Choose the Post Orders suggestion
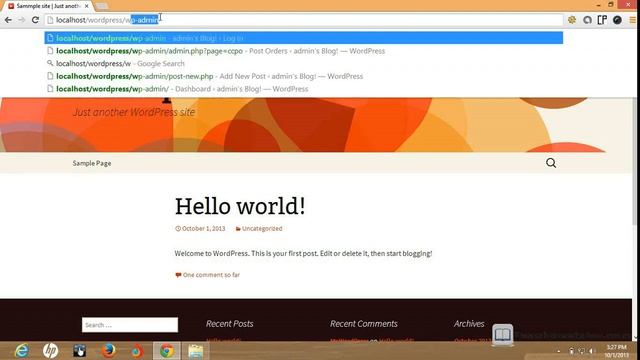The image size is (640, 360). (304, 51)
